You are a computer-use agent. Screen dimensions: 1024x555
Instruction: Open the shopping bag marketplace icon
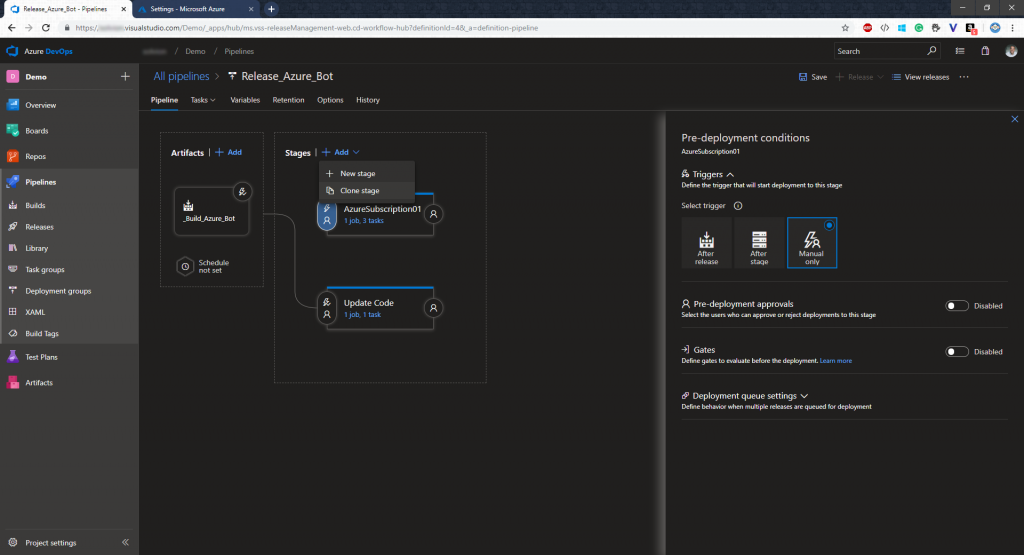985,51
